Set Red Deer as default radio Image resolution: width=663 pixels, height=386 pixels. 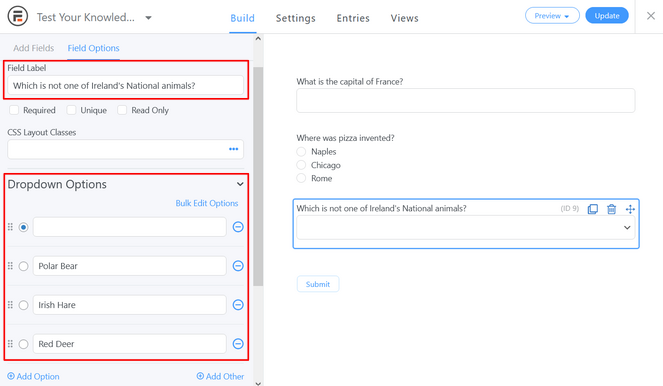coord(23,344)
